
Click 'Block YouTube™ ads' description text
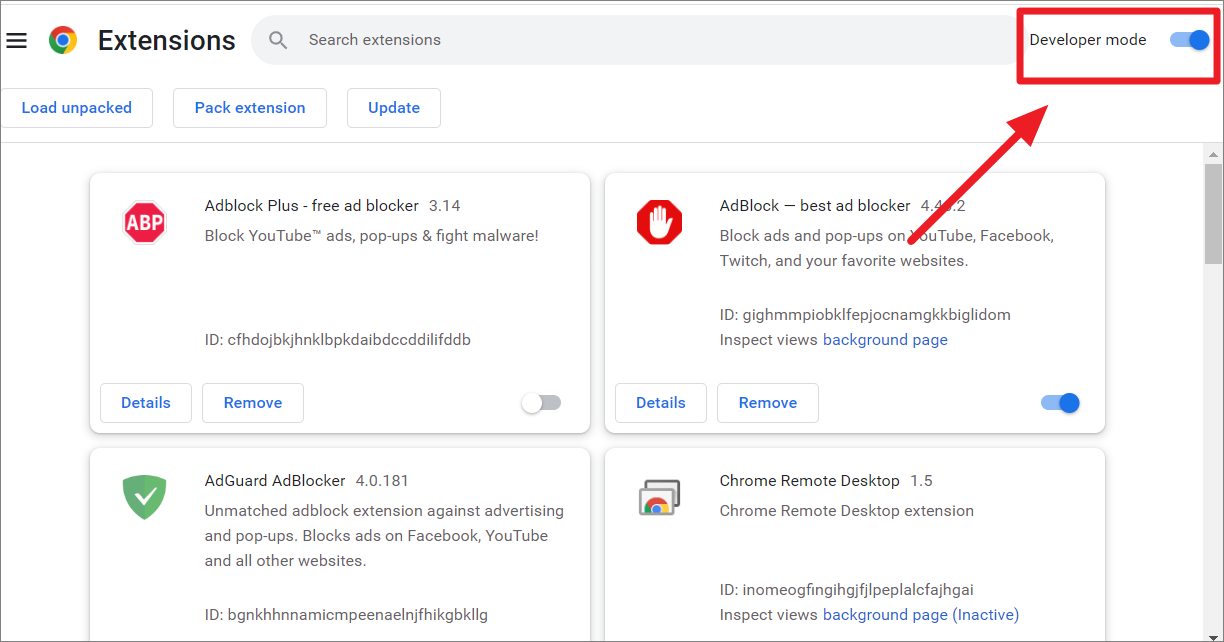click(372, 236)
